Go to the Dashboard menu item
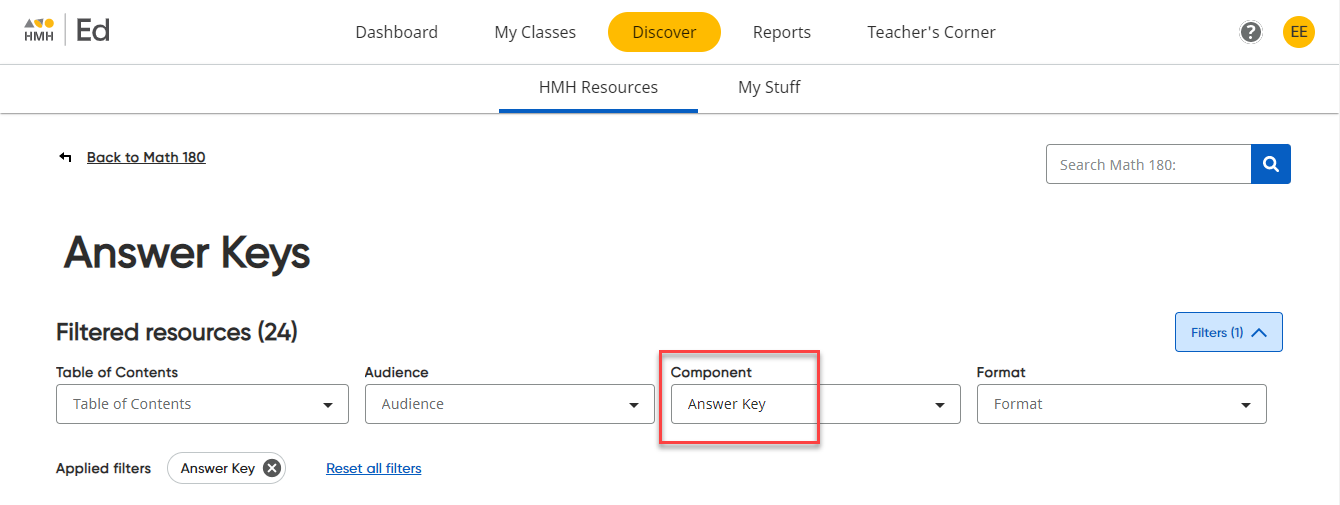1340x505 pixels. click(396, 32)
